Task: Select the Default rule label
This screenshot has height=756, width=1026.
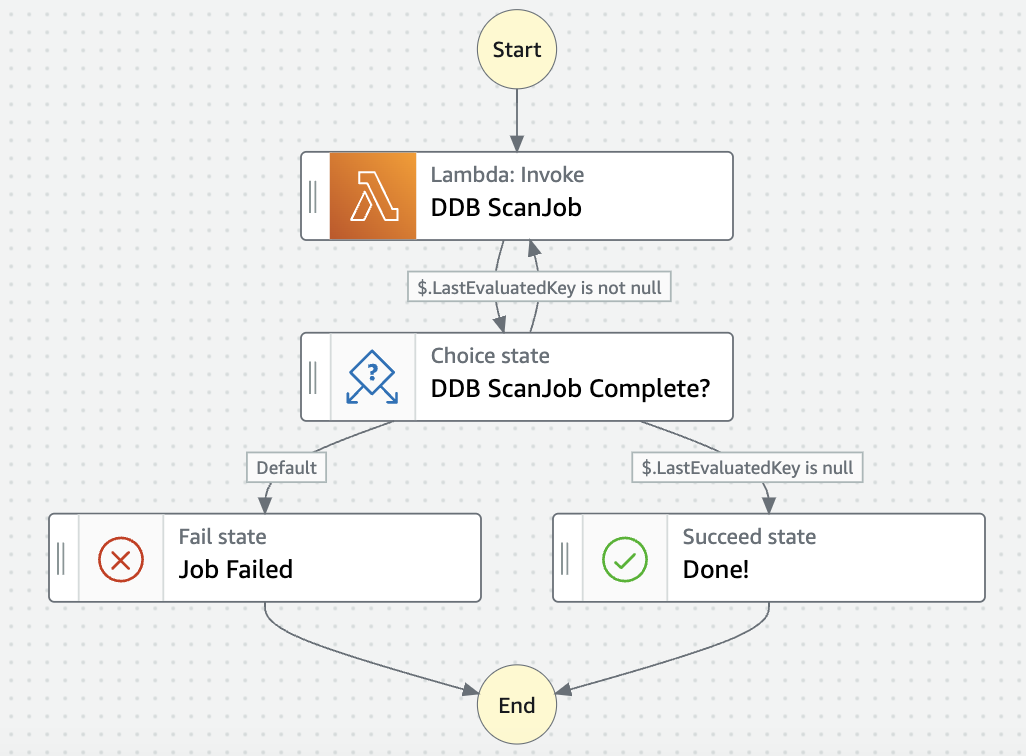Action: click(x=286, y=467)
